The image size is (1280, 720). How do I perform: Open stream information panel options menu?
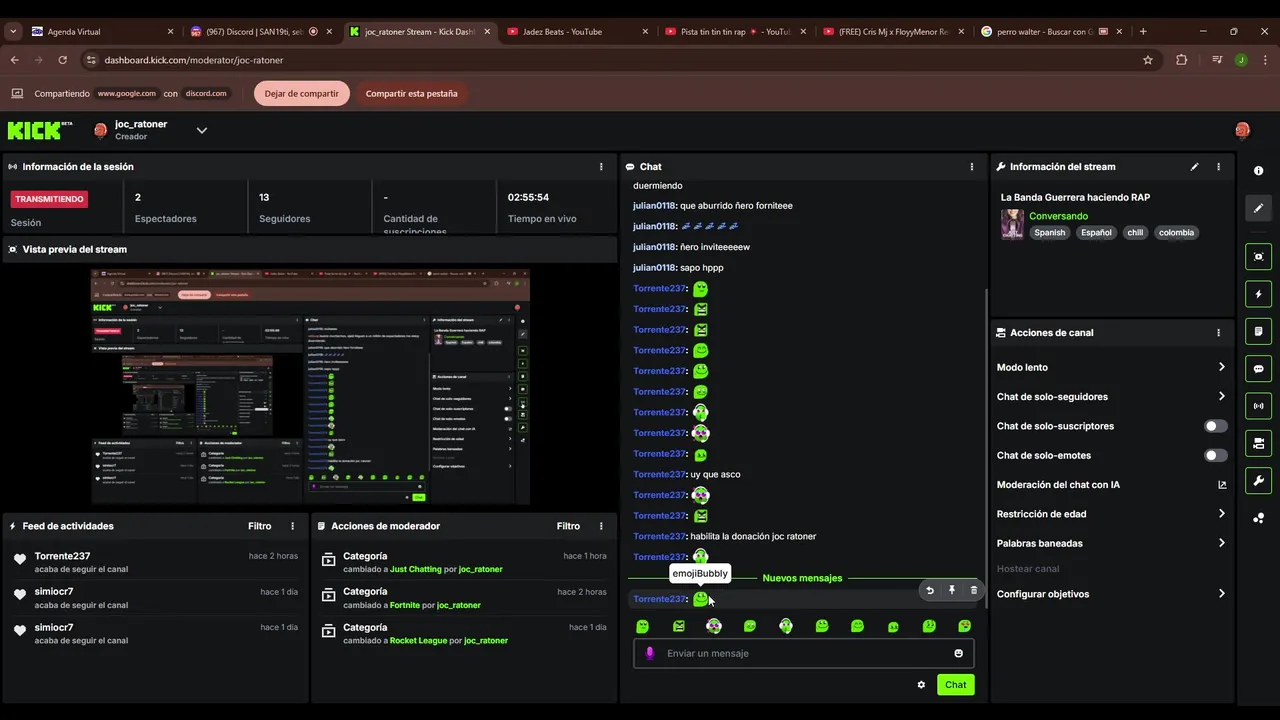click(1218, 167)
